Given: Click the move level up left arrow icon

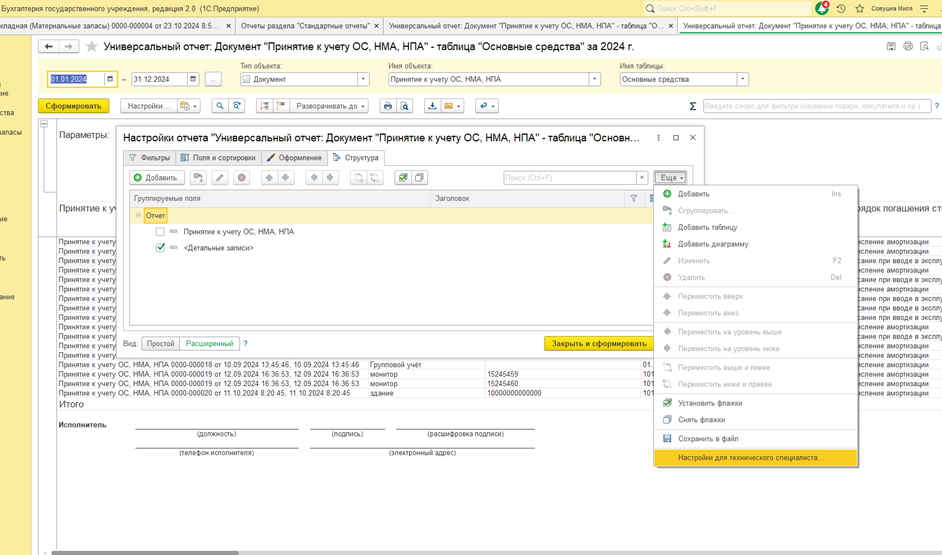Looking at the screenshot, I should (x=313, y=177).
